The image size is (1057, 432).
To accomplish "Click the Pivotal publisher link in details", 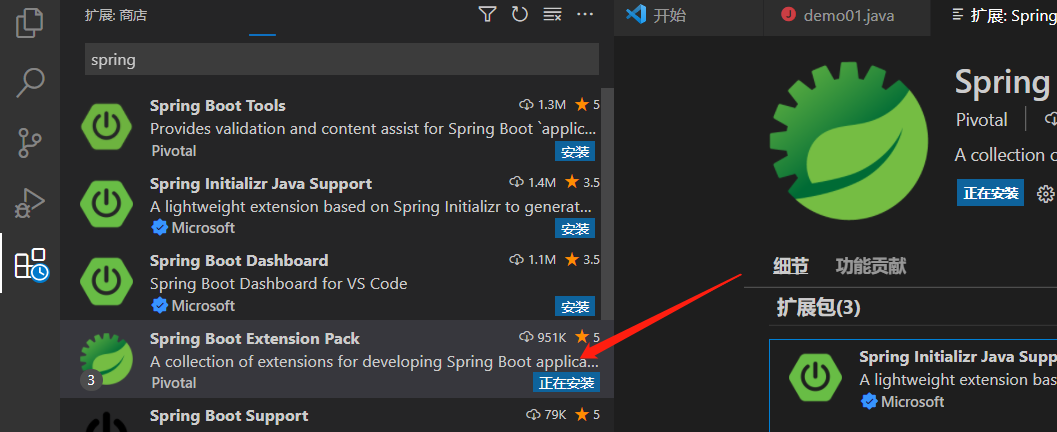I will click(982, 120).
